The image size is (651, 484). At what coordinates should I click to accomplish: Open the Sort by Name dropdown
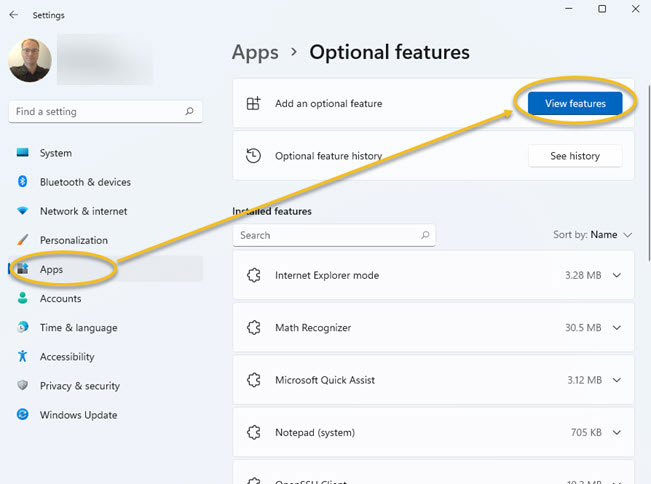592,235
